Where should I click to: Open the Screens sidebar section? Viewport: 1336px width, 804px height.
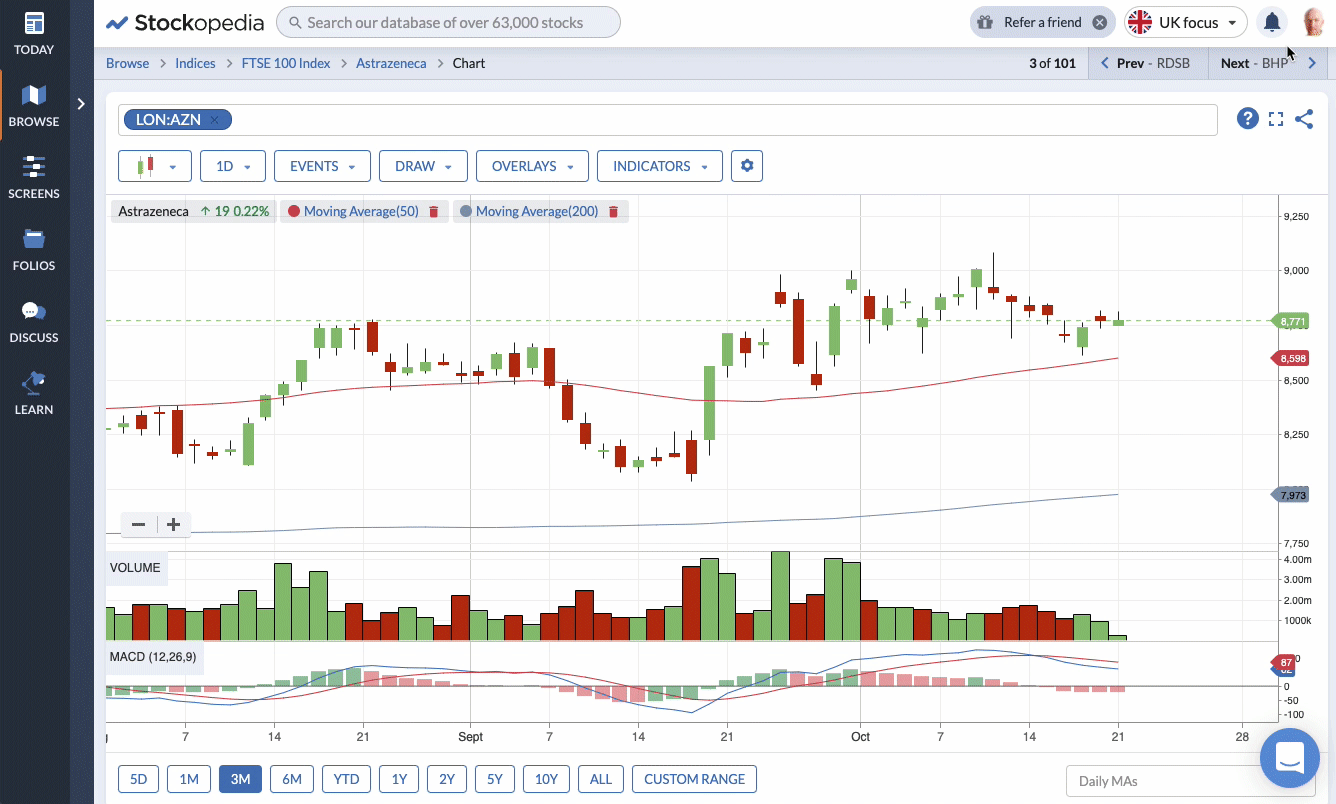pos(34,178)
